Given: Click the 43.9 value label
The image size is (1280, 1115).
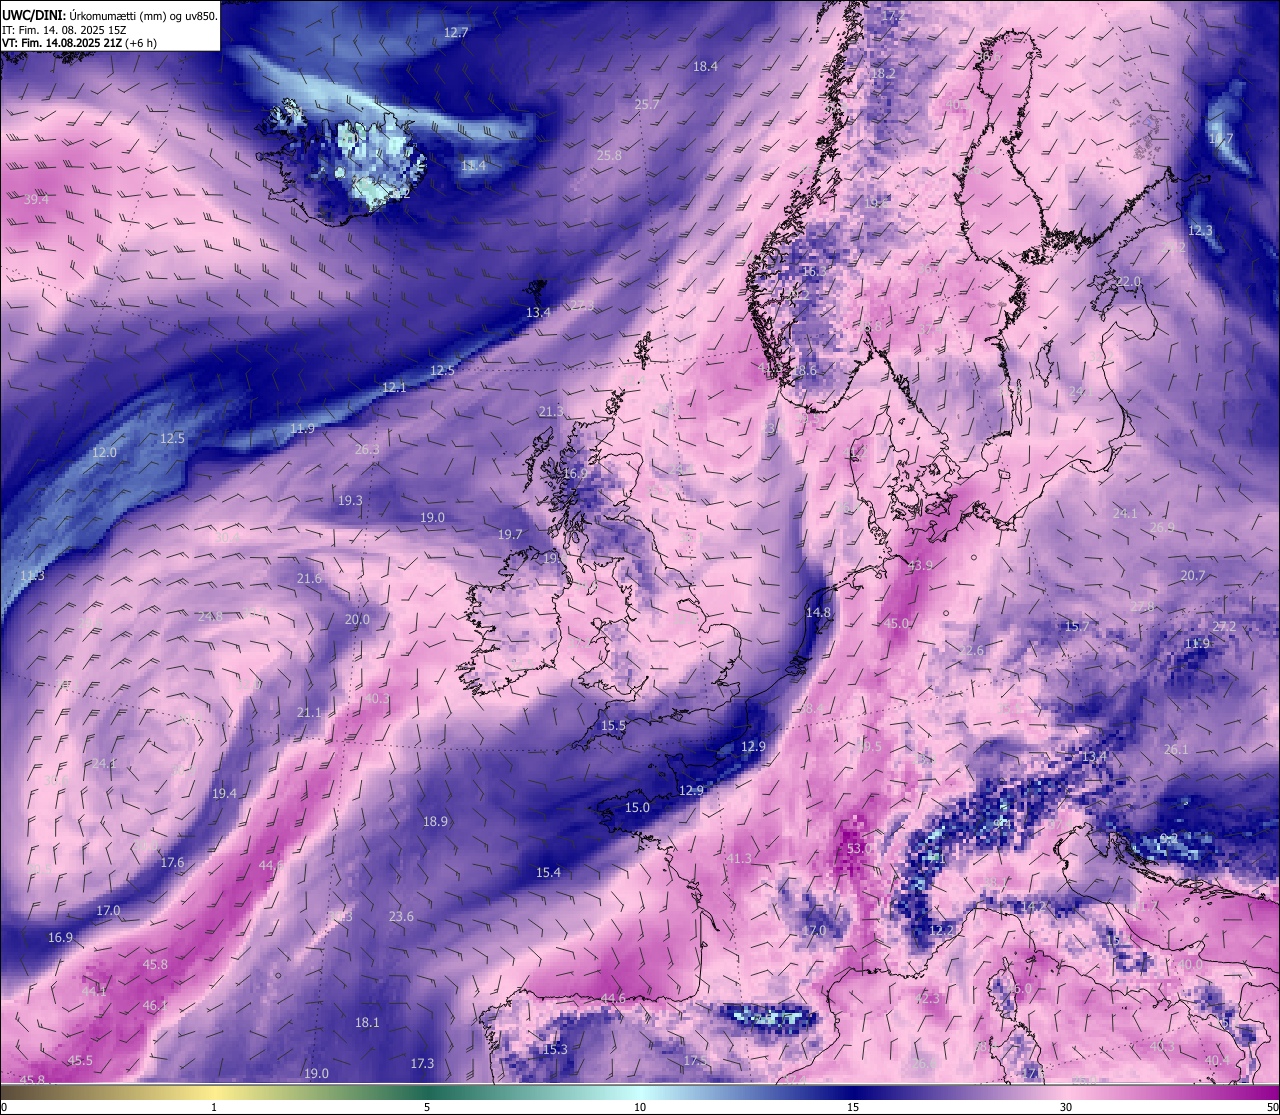Looking at the screenshot, I should tap(920, 565).
